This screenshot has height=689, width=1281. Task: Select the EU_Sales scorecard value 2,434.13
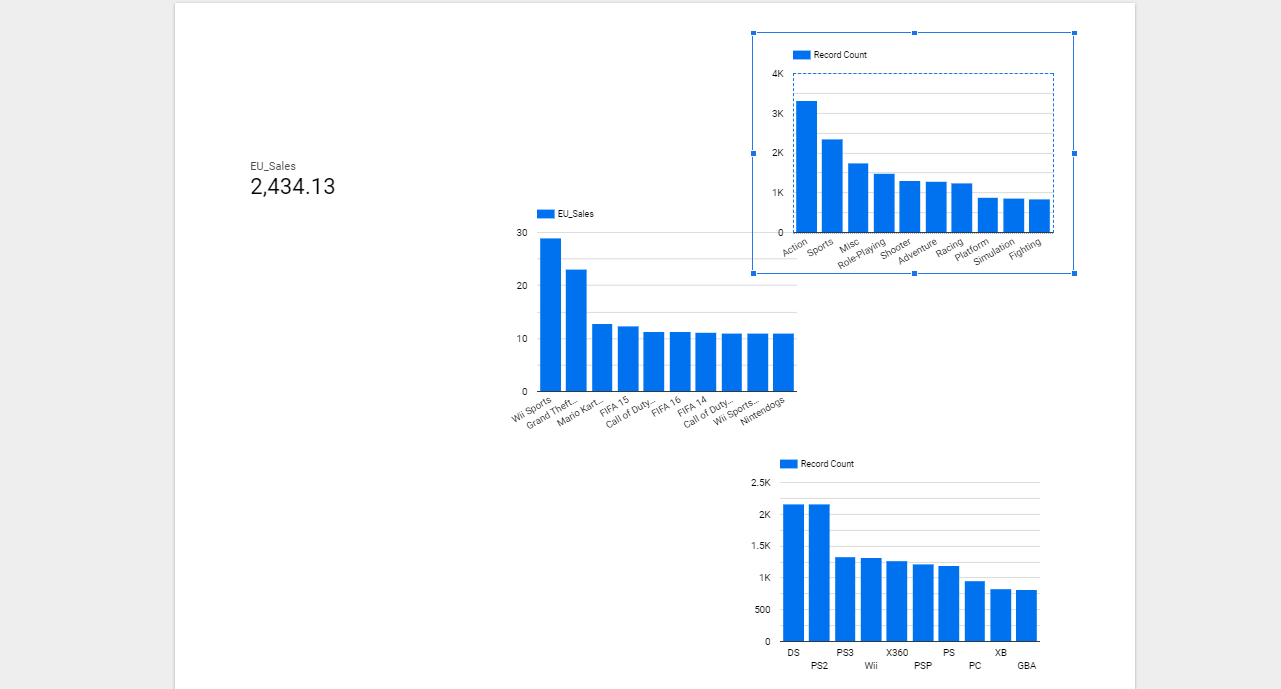[292, 187]
